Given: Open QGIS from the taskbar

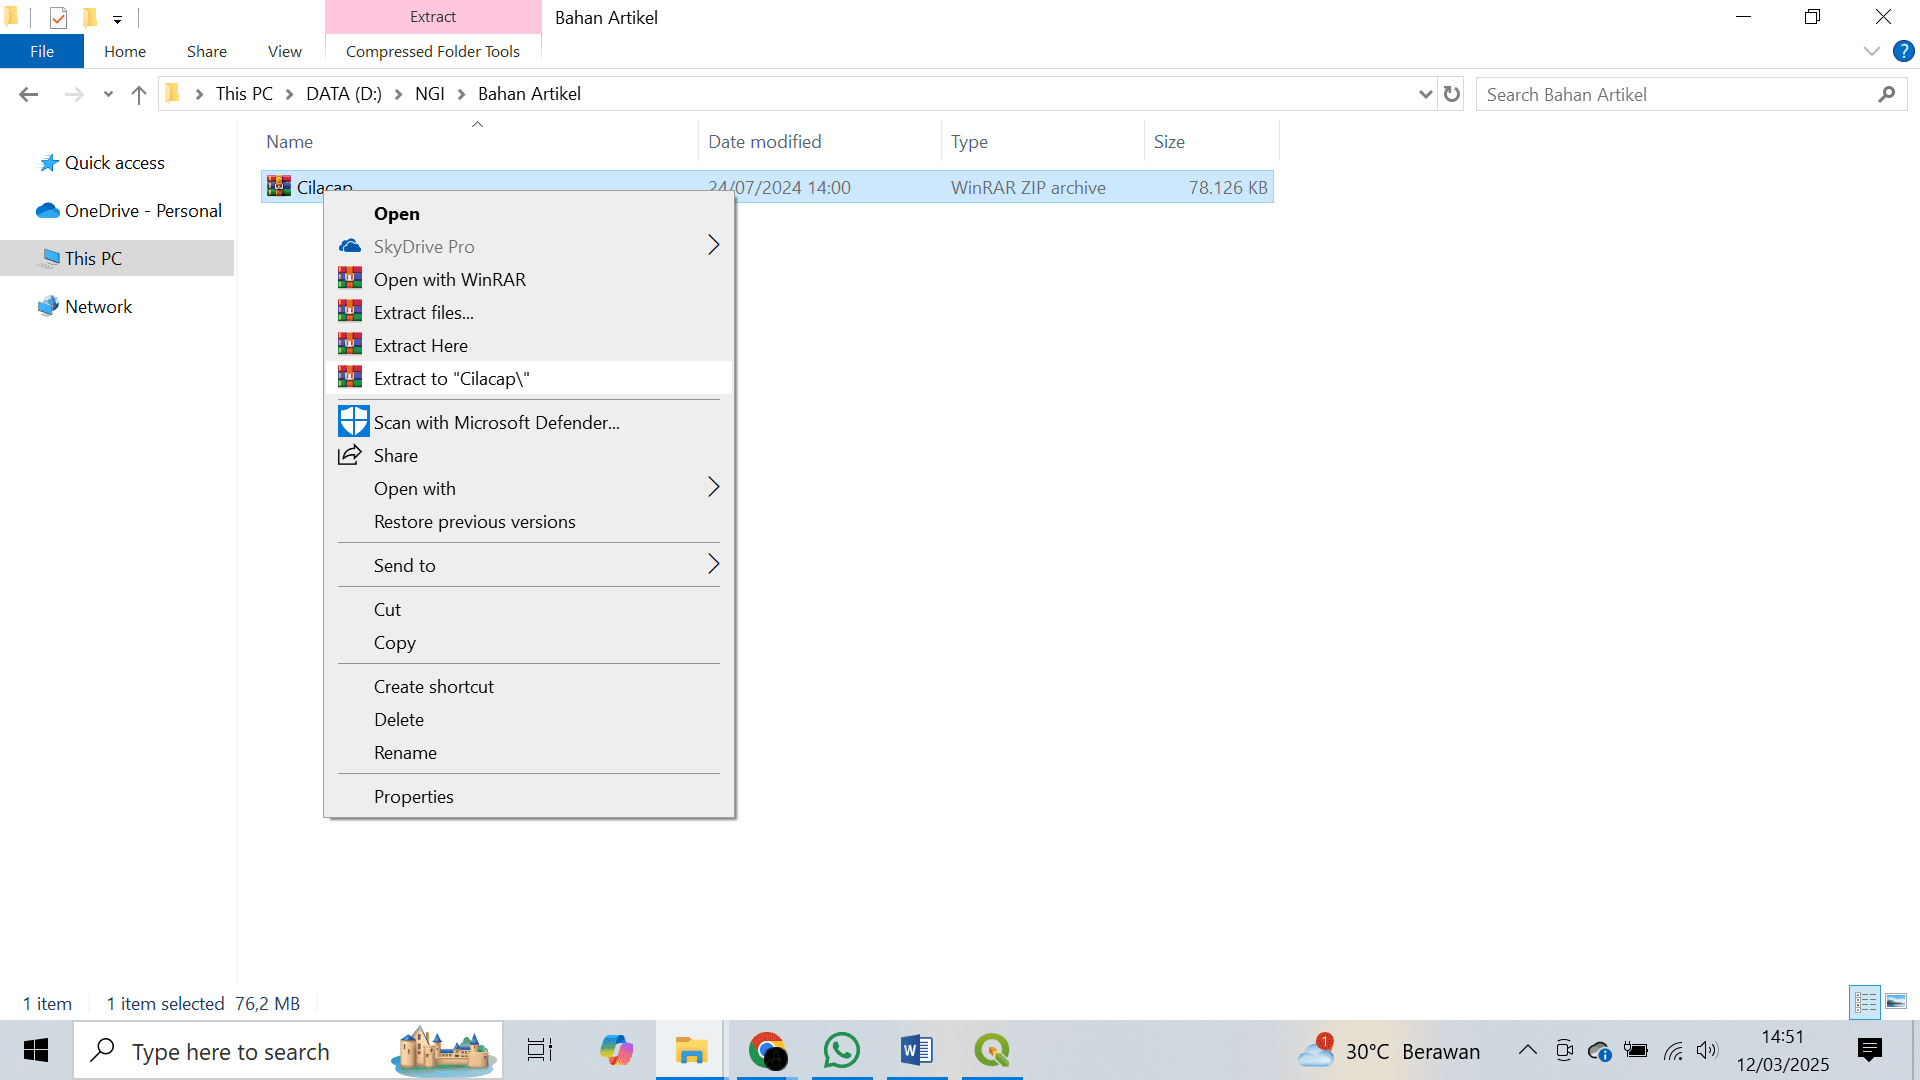Looking at the screenshot, I should tap(992, 1050).
